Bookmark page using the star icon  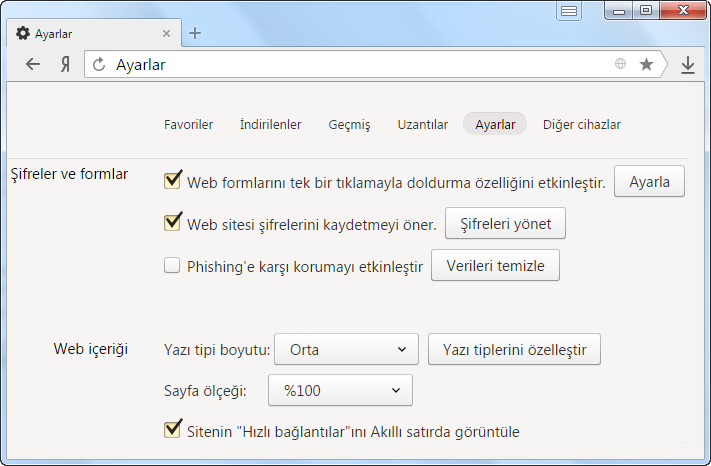pos(646,64)
